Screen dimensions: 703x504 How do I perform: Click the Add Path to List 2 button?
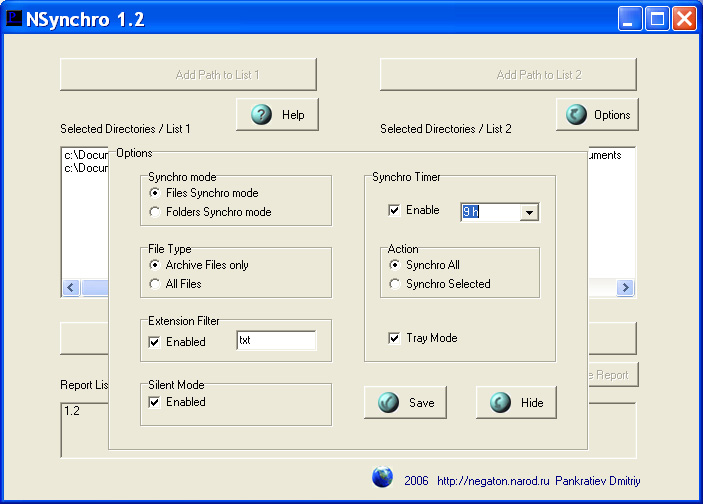pyautogui.click(x=508, y=74)
